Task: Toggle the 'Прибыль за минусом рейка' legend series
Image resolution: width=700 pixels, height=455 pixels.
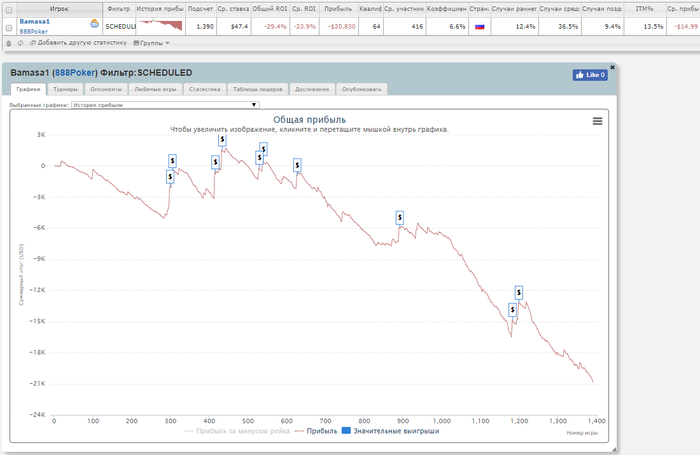Action: (x=237, y=431)
